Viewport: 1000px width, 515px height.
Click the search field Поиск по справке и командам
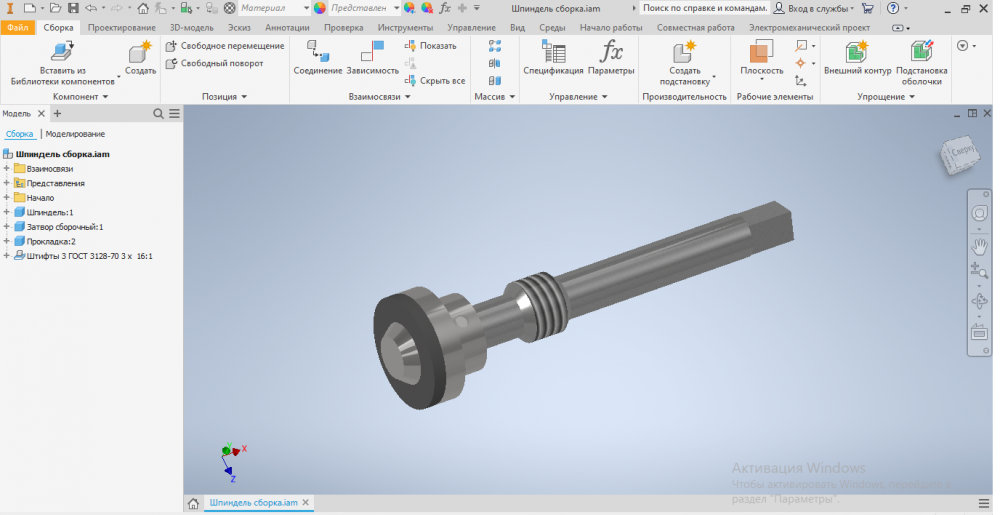coord(704,8)
